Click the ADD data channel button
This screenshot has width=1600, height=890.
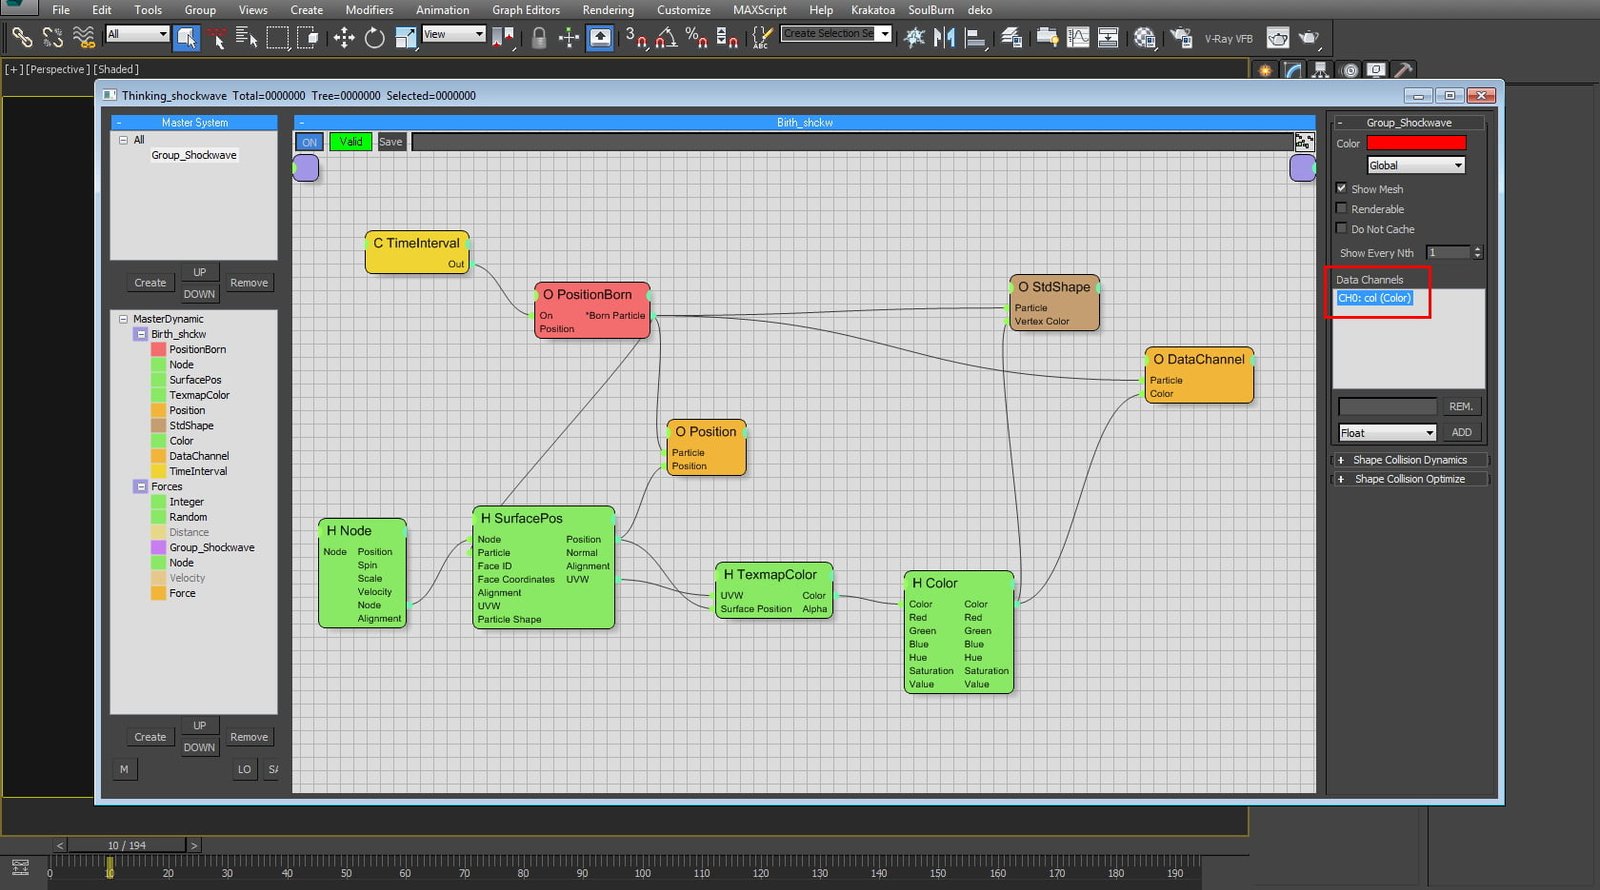1461,432
